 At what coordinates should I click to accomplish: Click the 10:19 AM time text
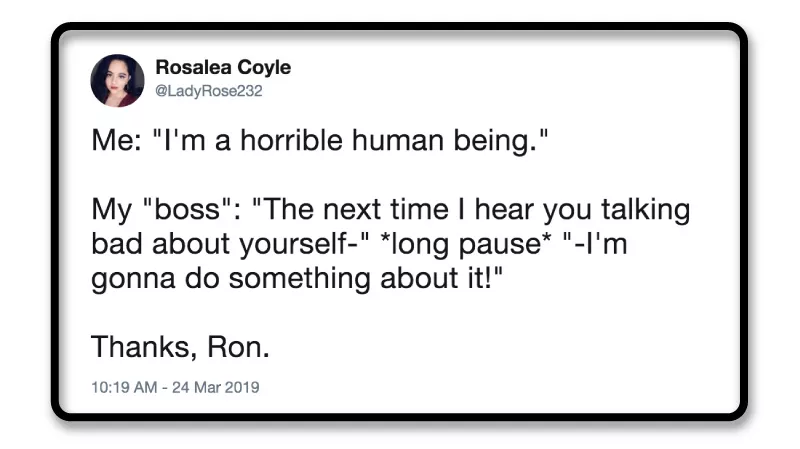click(125, 387)
